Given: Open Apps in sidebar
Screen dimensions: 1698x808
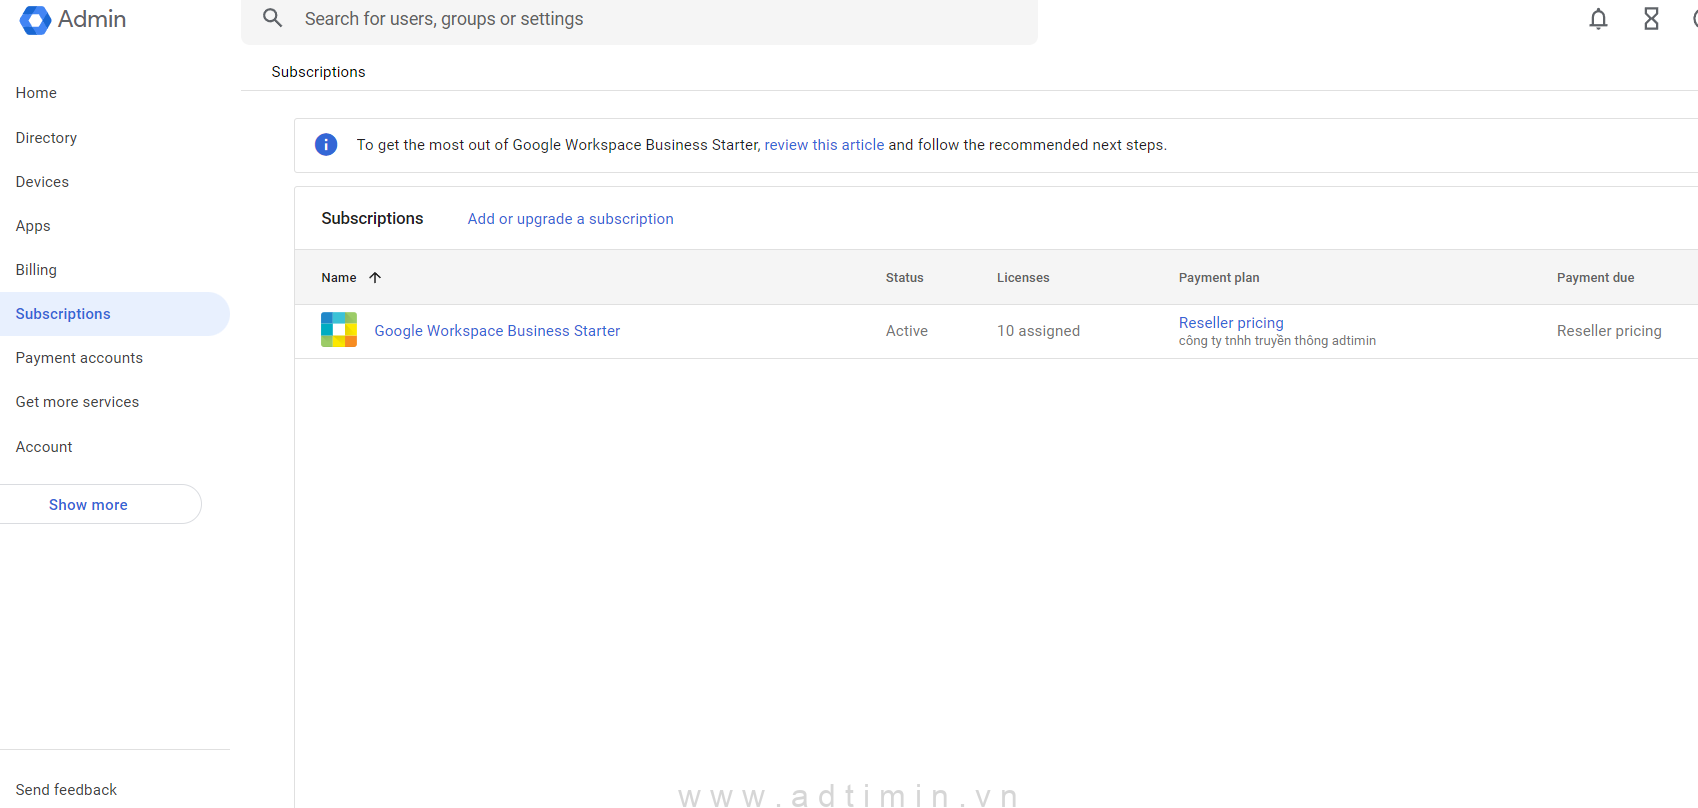Looking at the screenshot, I should coord(33,226).
